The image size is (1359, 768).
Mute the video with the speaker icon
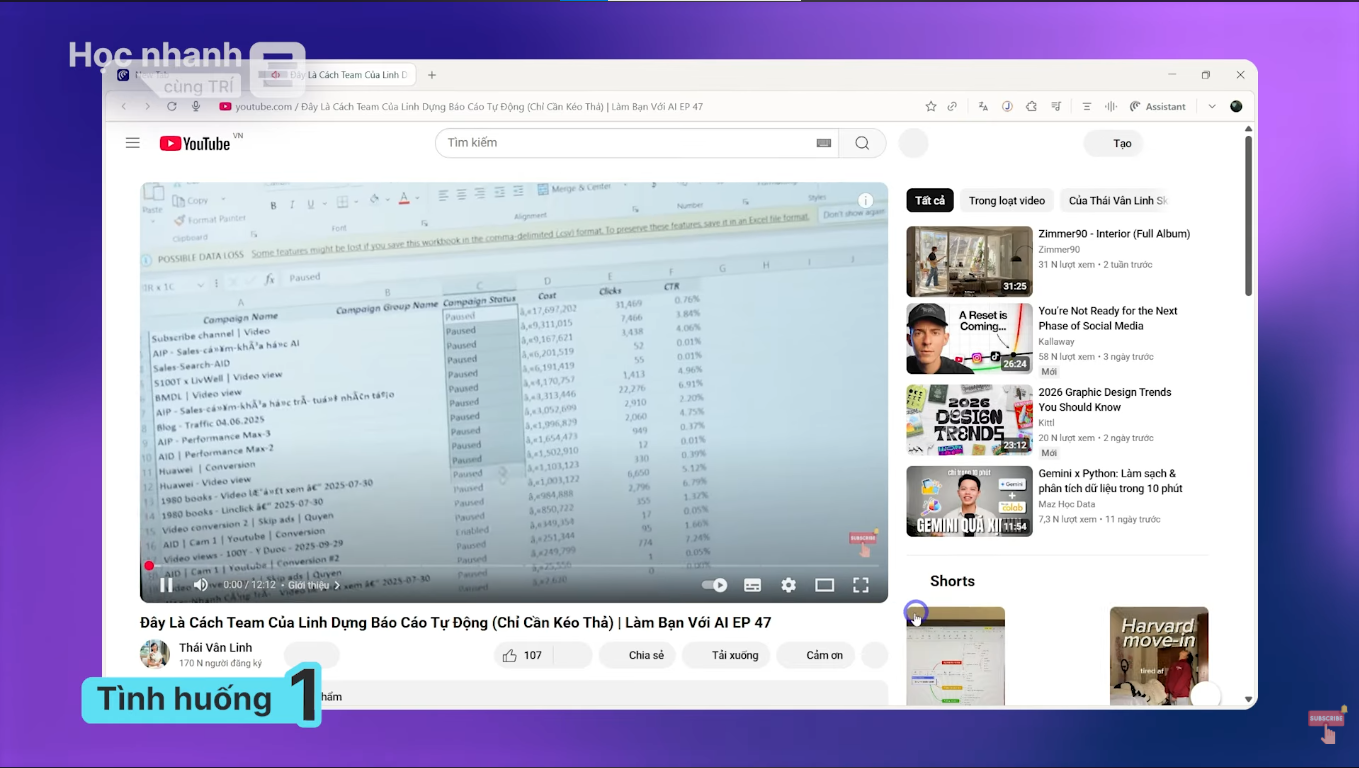pyautogui.click(x=200, y=585)
